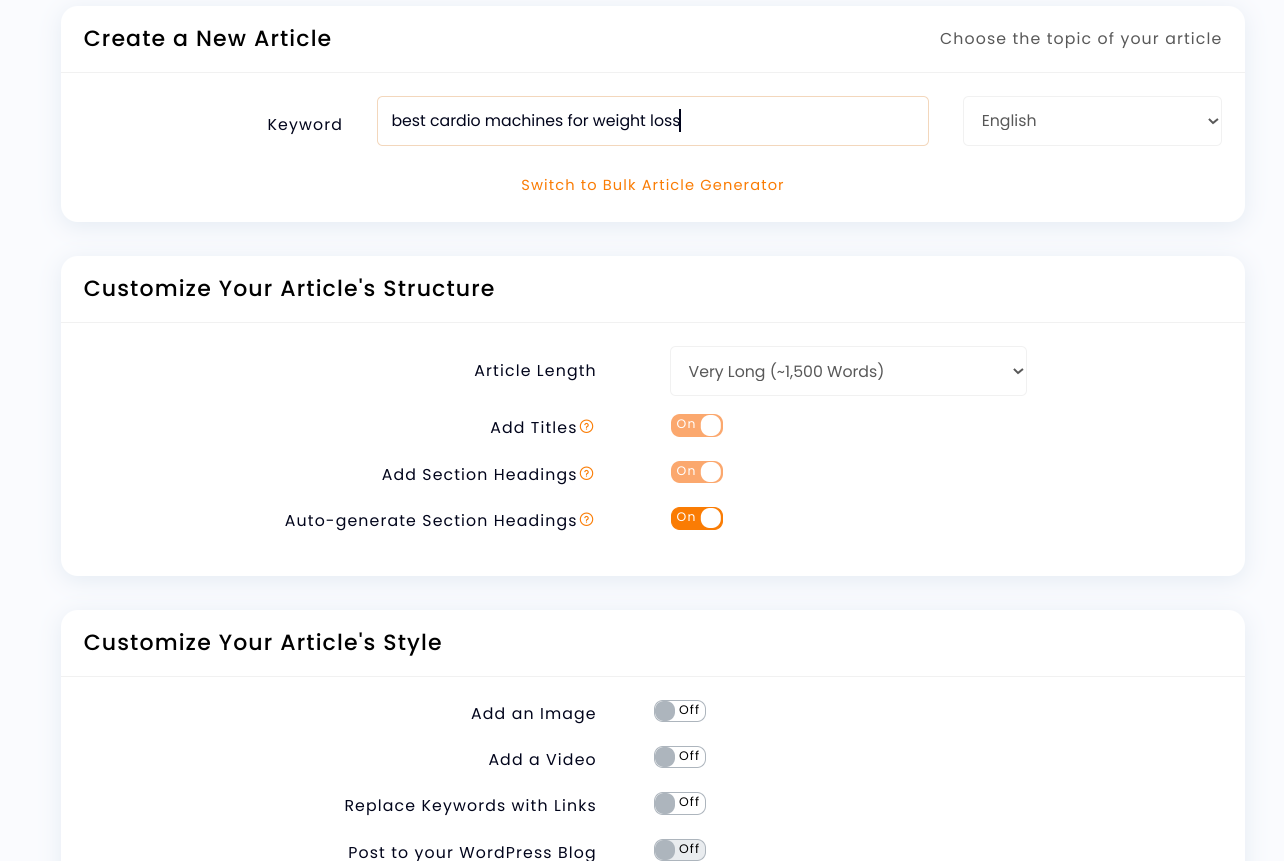Show help for Auto-generate Section Headings

pyautogui.click(x=587, y=520)
